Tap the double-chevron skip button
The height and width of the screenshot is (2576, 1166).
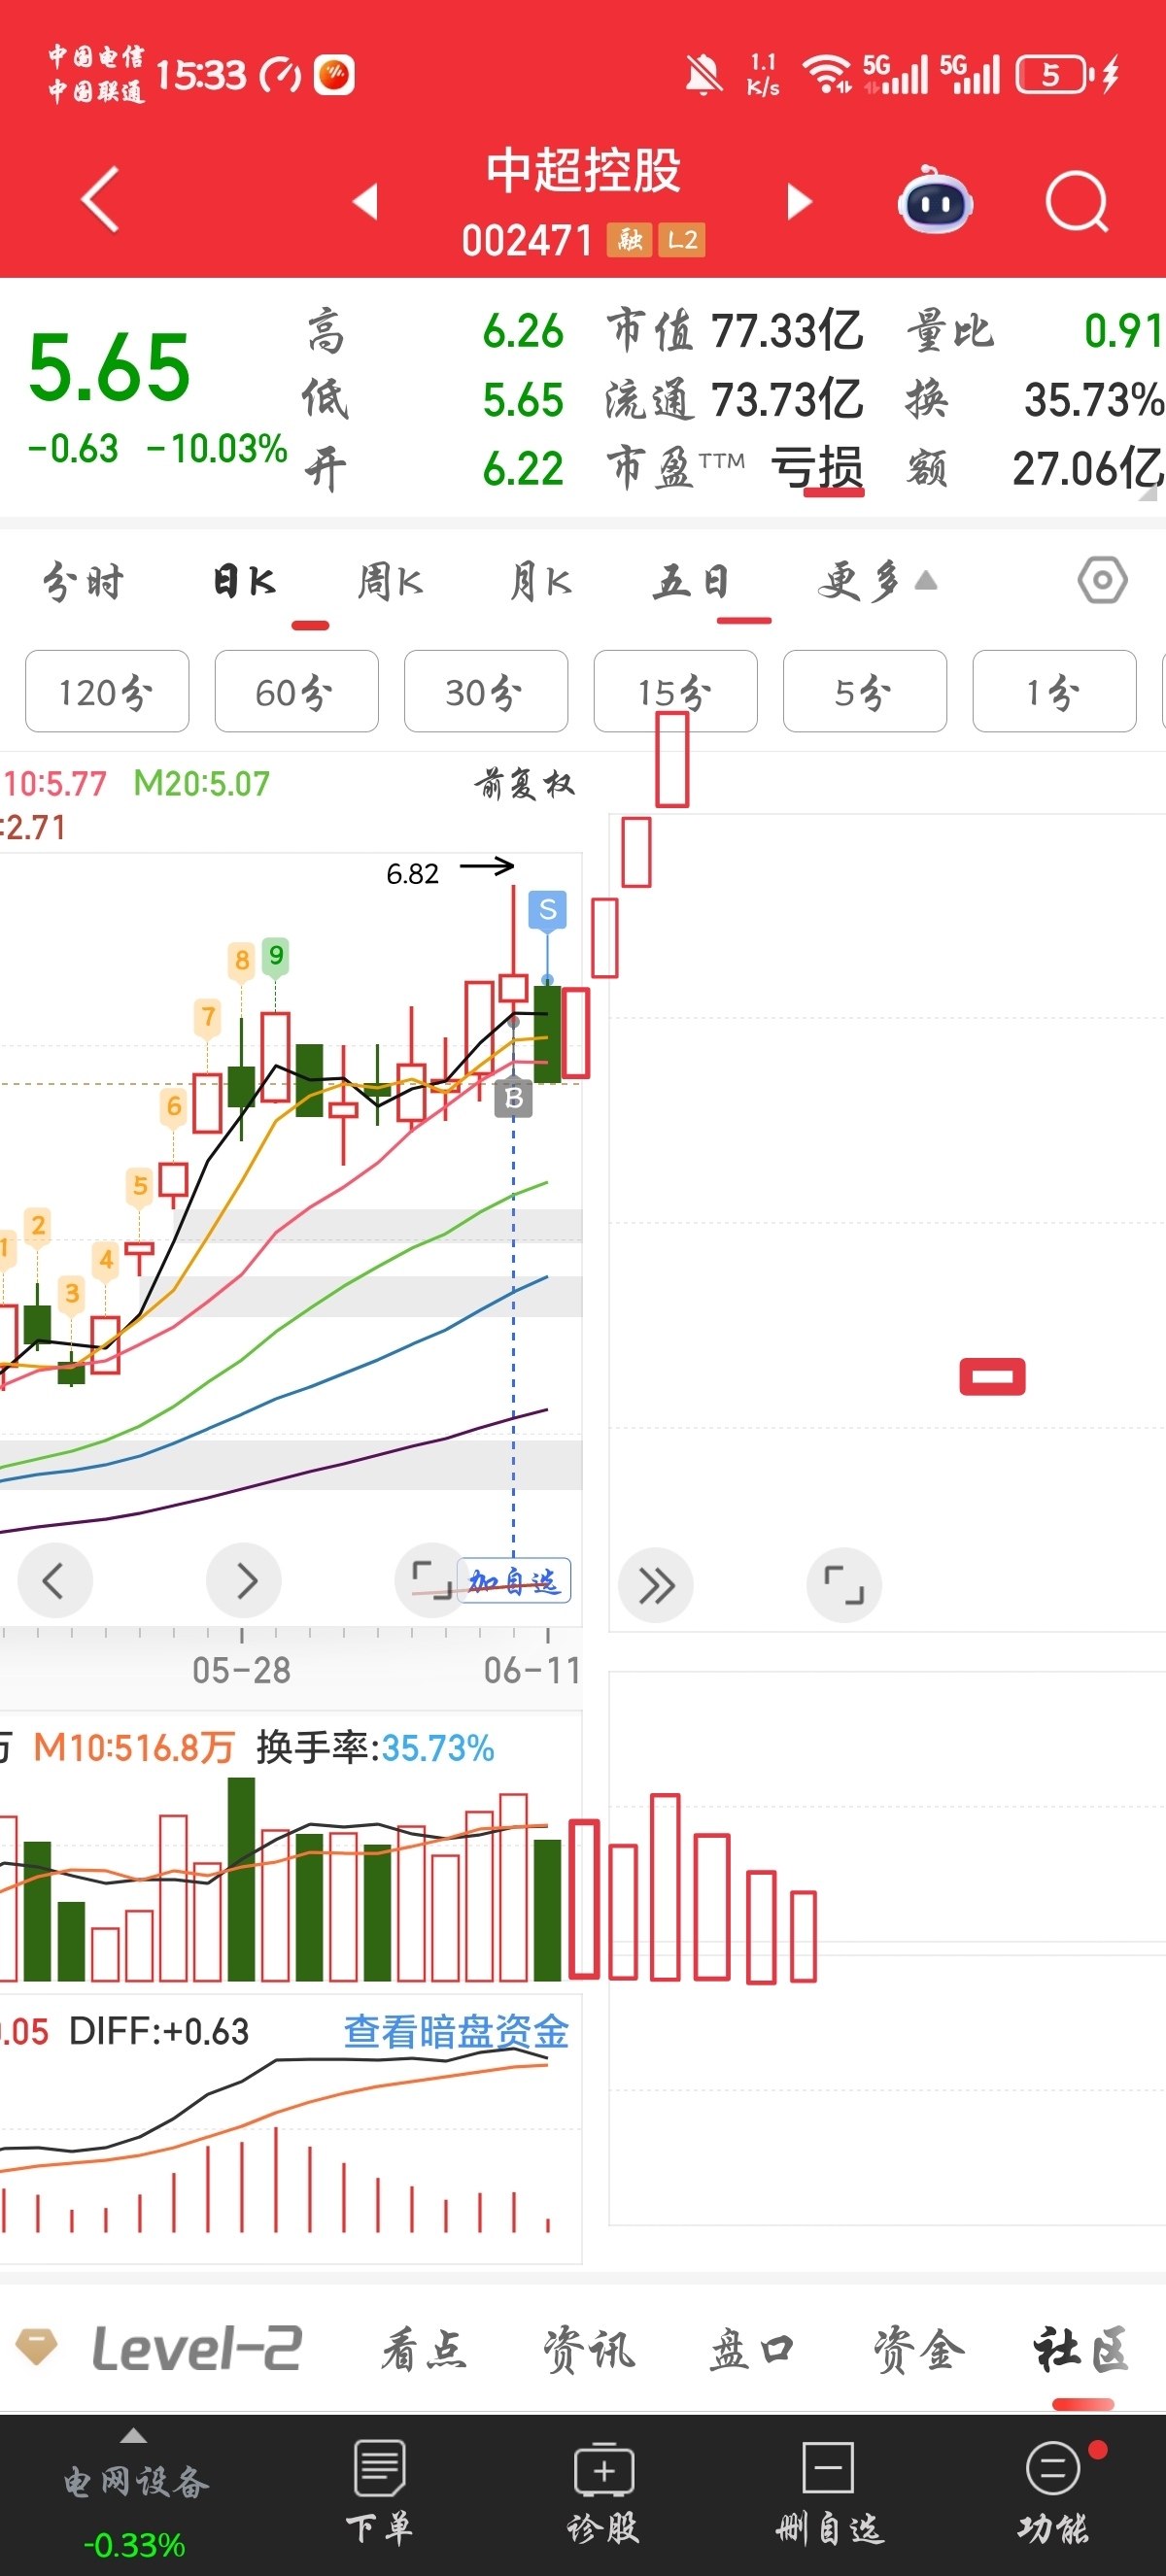tap(656, 1586)
